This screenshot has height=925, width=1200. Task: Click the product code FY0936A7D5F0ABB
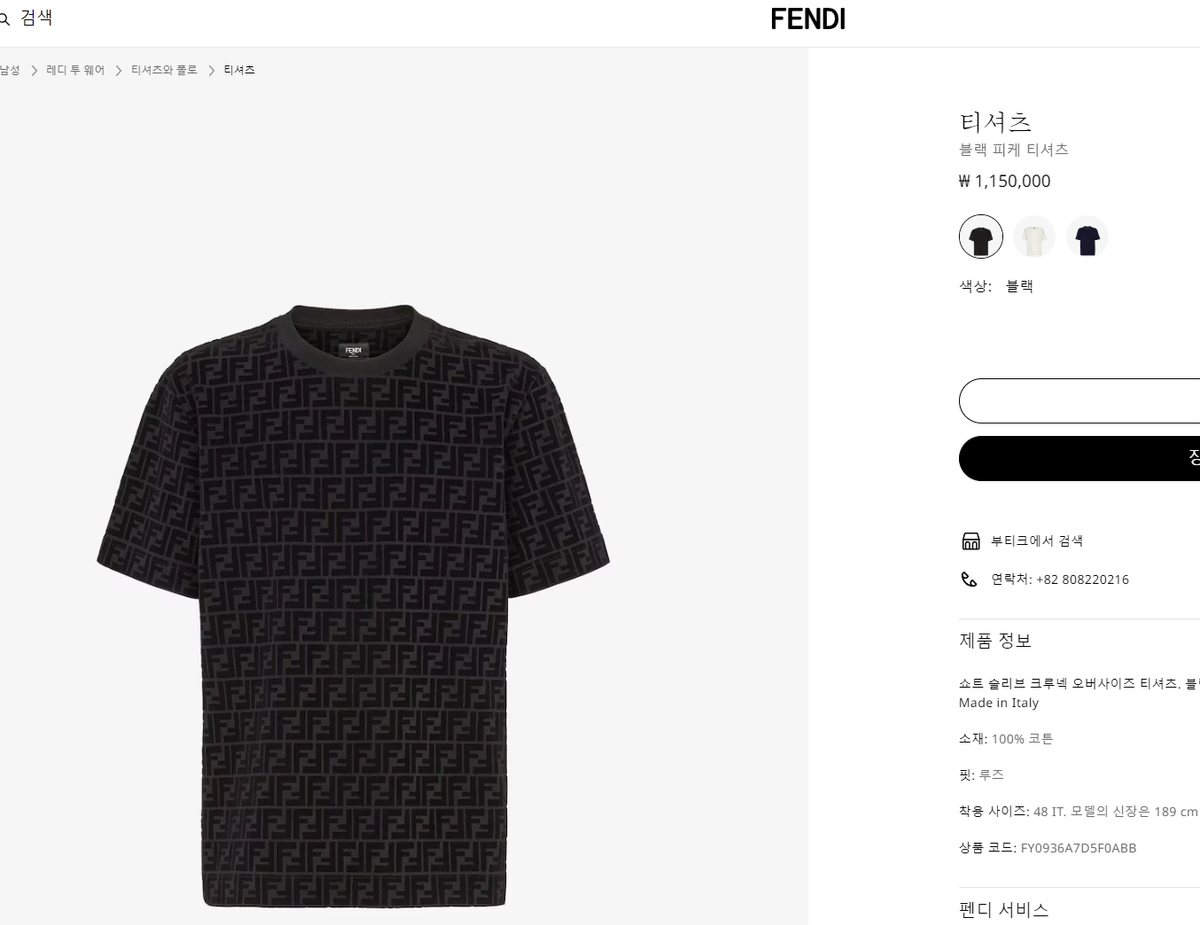pyautogui.click(x=1078, y=848)
